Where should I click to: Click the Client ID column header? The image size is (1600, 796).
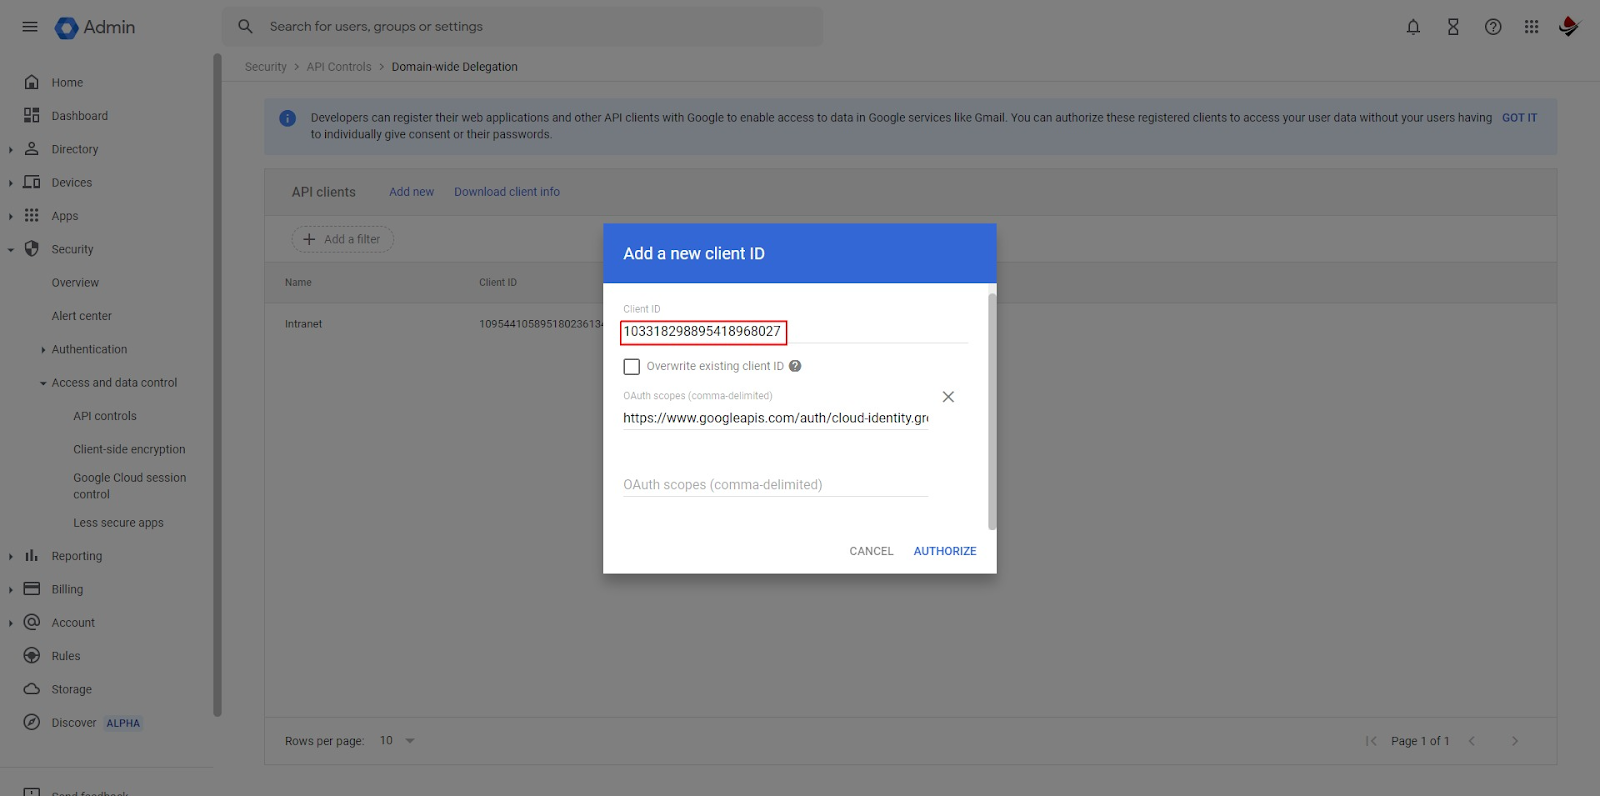(x=498, y=283)
